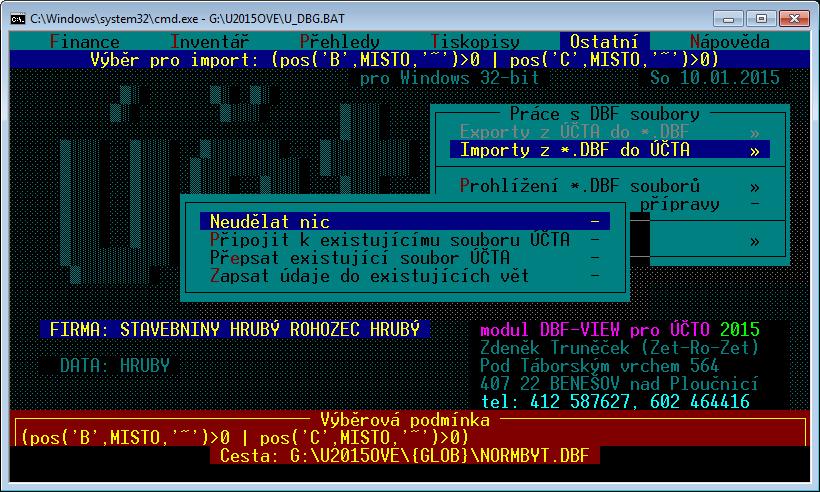820x492 pixels.
Task: Click the condition expression in the red panel
Action: pyautogui.click(x=245, y=438)
